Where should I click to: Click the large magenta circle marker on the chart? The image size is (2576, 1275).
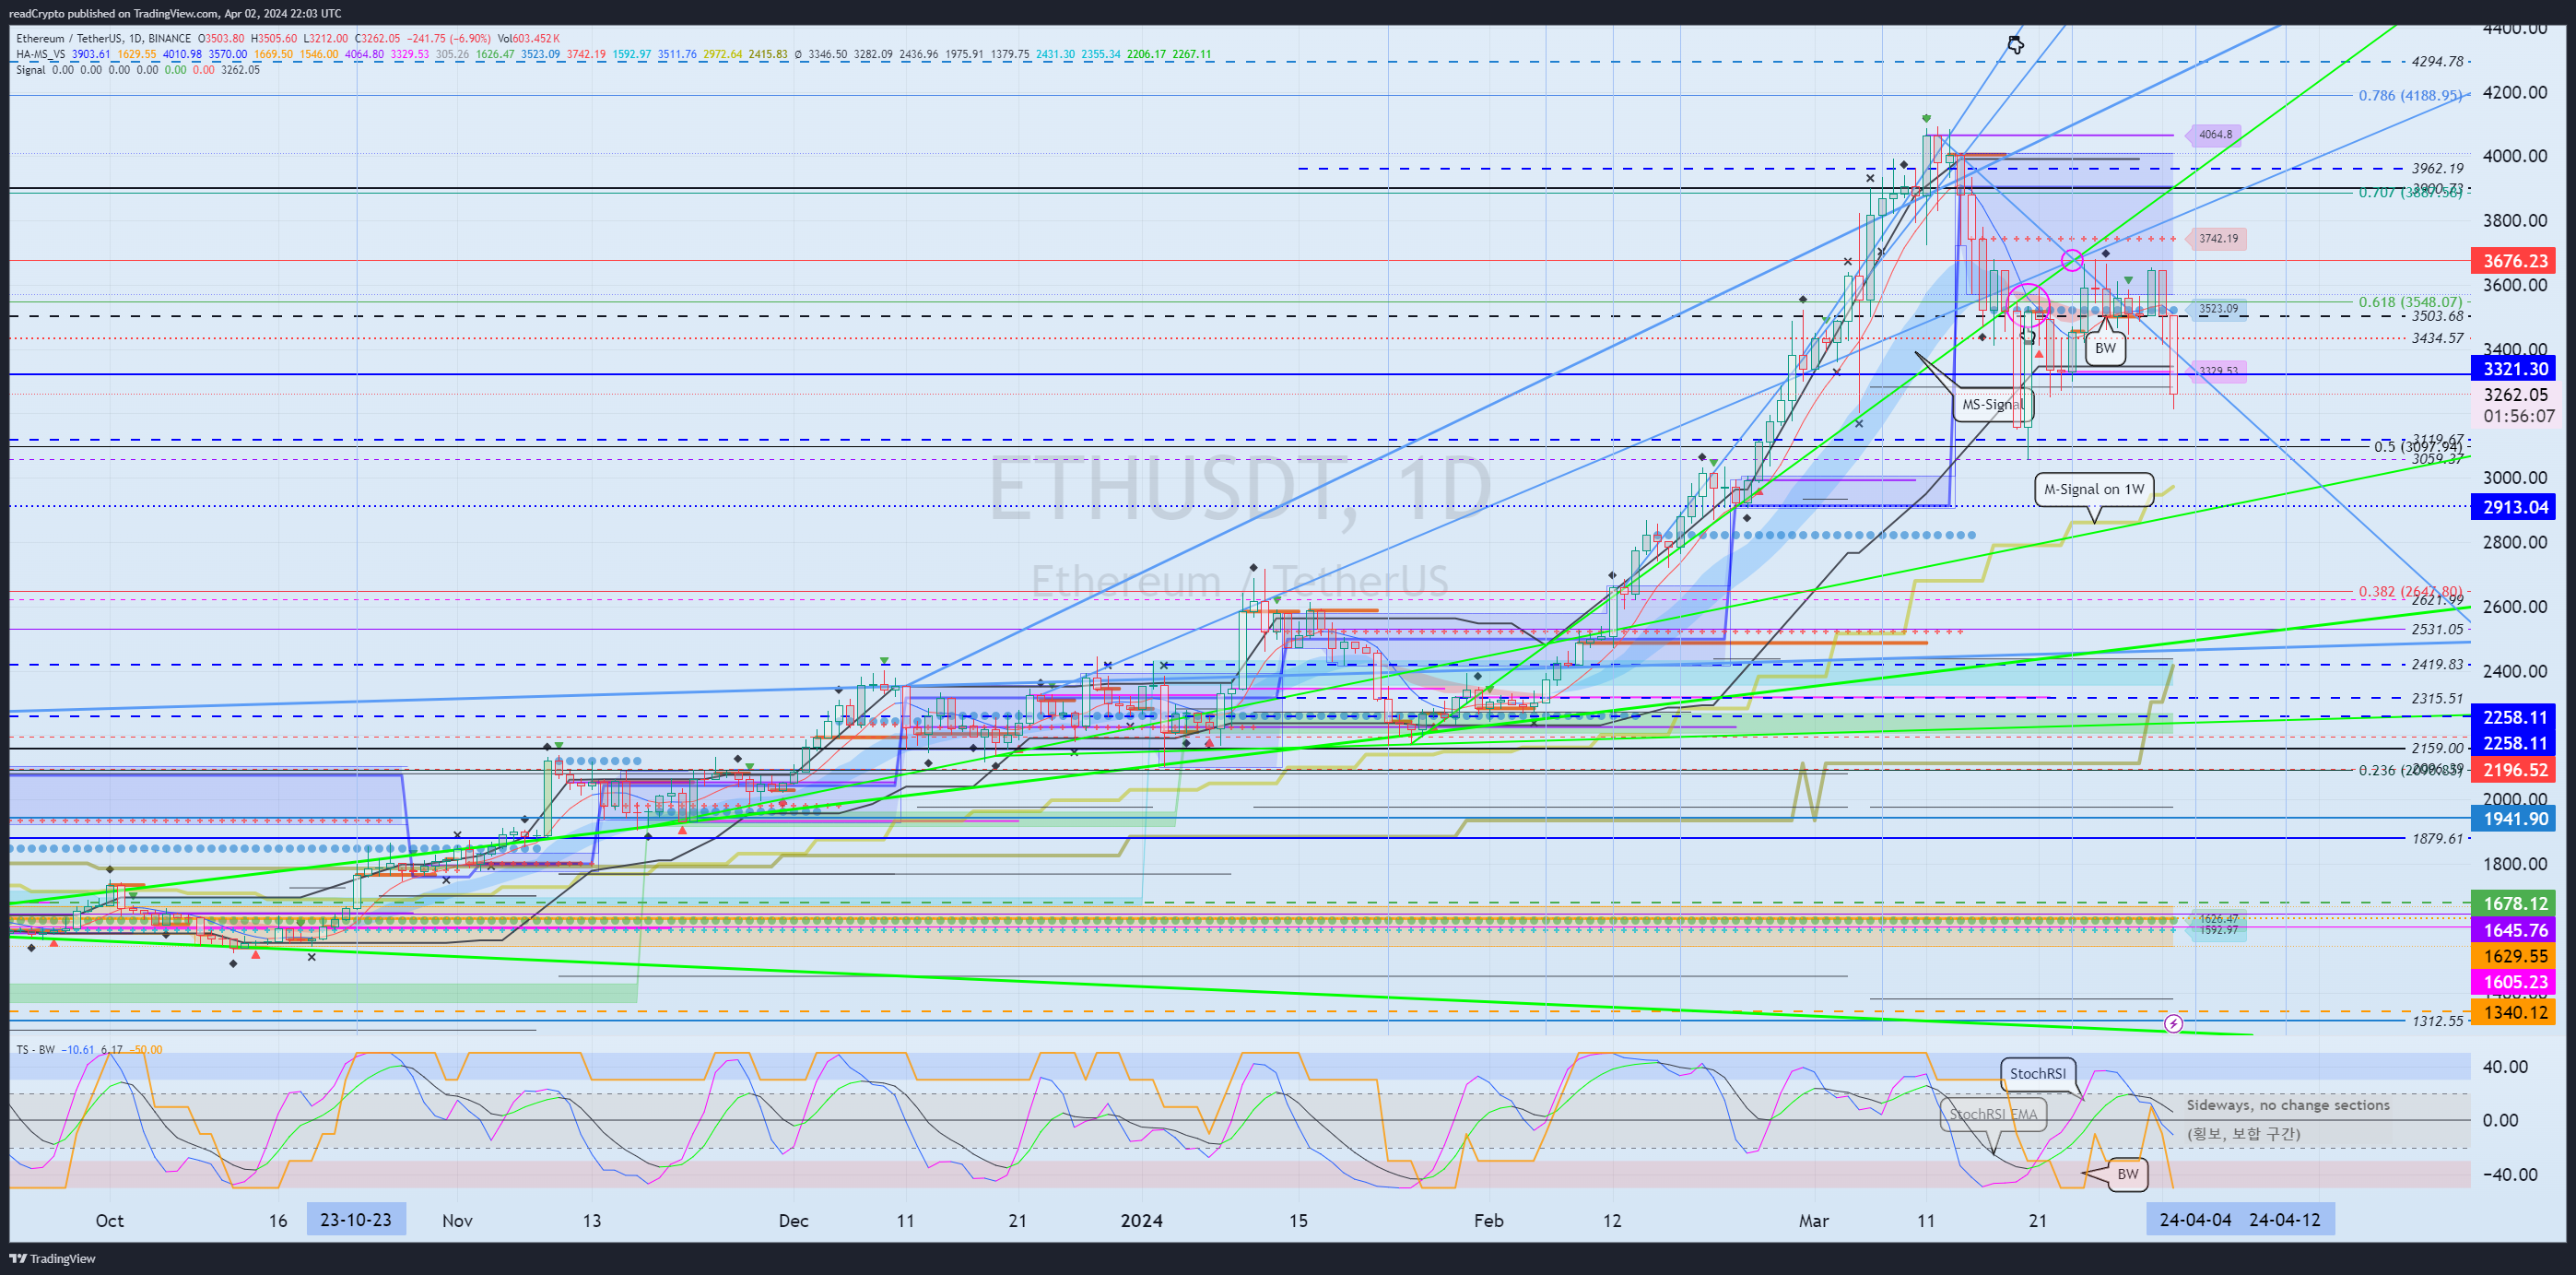(x=2029, y=305)
